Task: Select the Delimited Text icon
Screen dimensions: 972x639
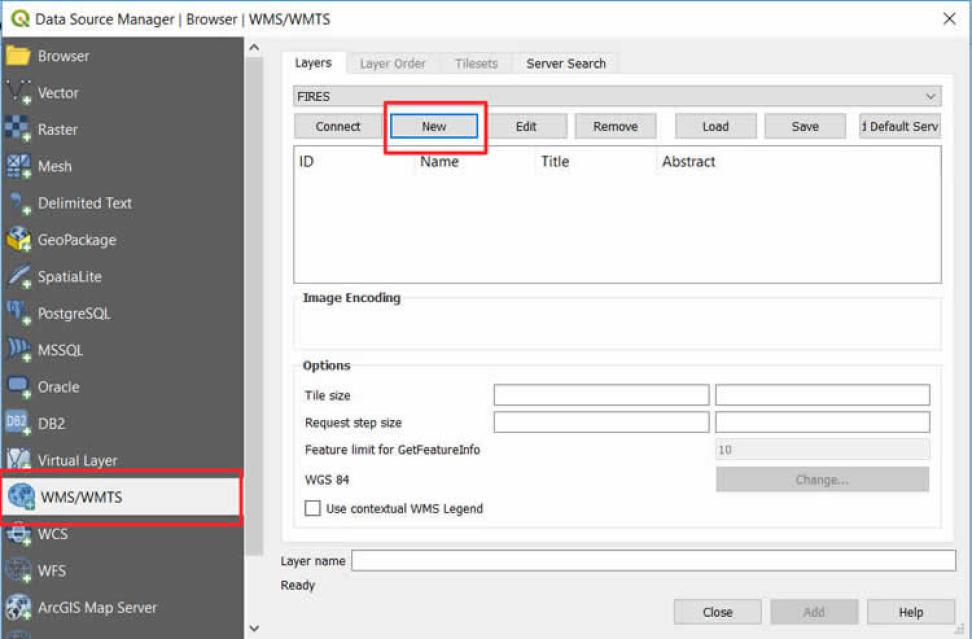Action: [19, 203]
